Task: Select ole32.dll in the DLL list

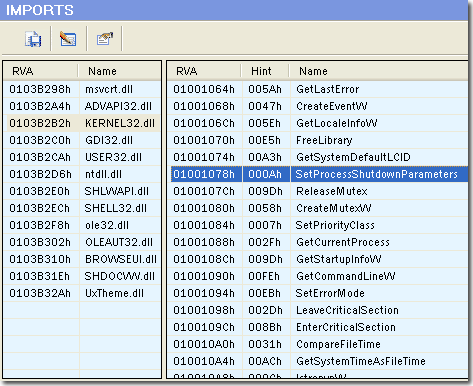Action: tap(82, 225)
